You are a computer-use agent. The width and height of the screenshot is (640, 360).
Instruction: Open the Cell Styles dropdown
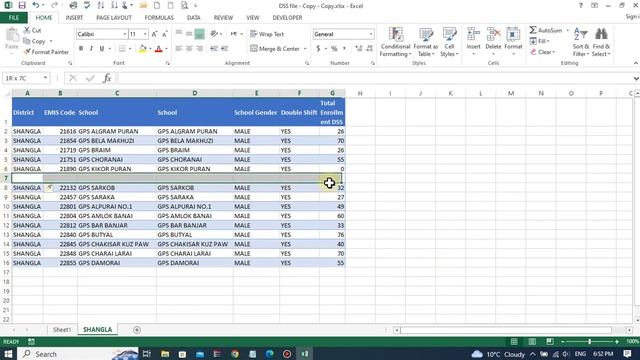[449, 42]
